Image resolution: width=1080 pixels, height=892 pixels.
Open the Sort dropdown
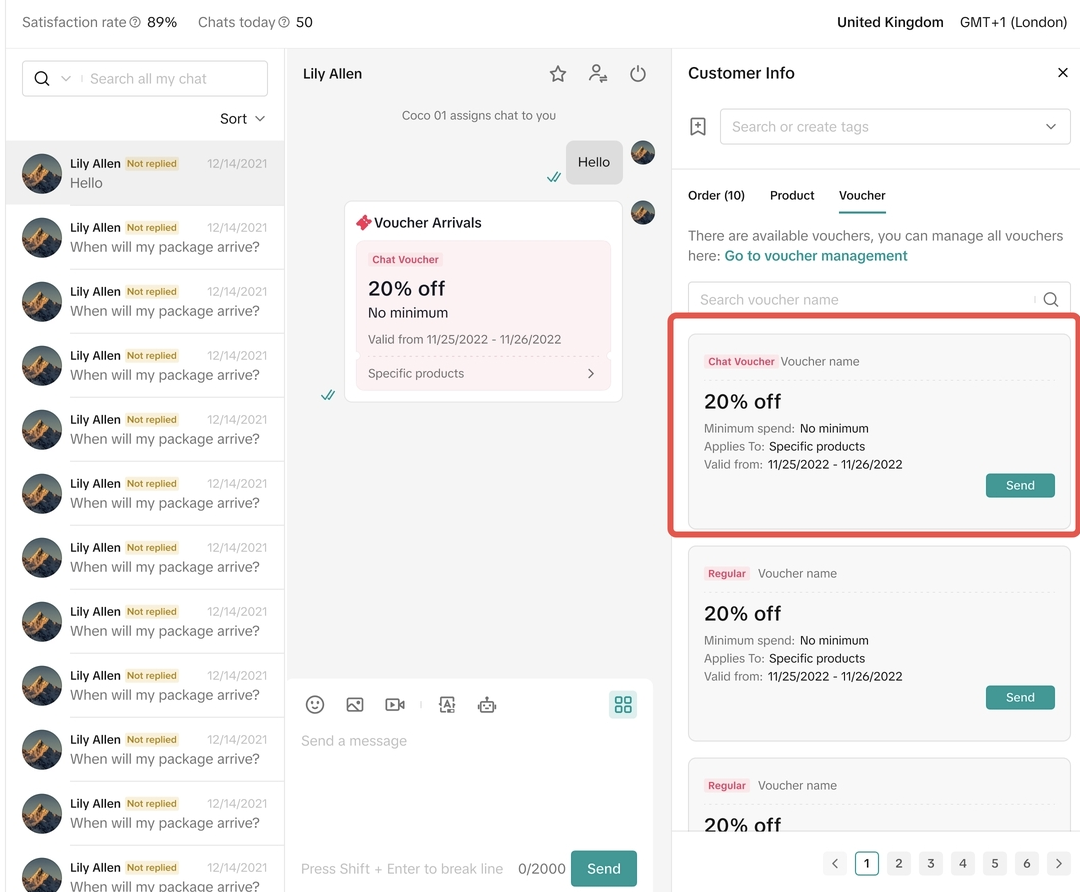pyautogui.click(x=243, y=119)
